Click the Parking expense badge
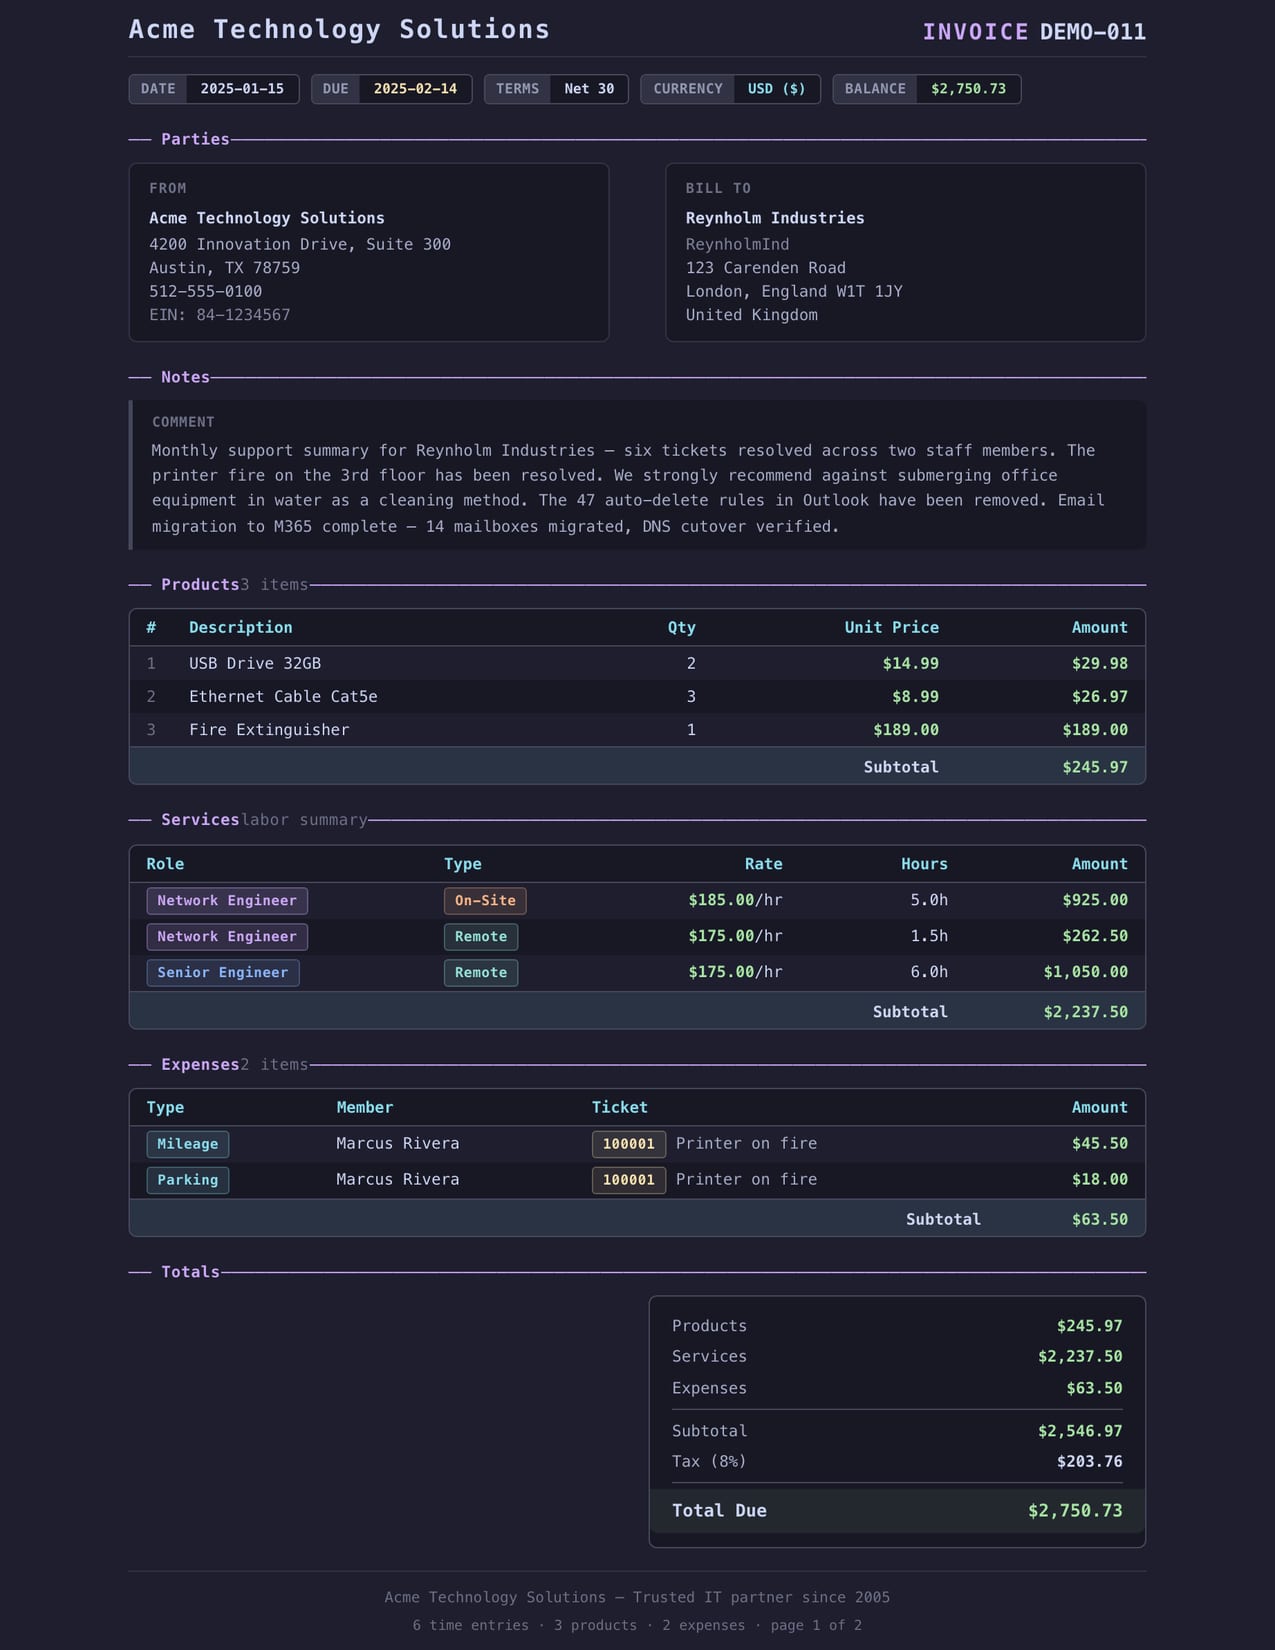 click(188, 1180)
